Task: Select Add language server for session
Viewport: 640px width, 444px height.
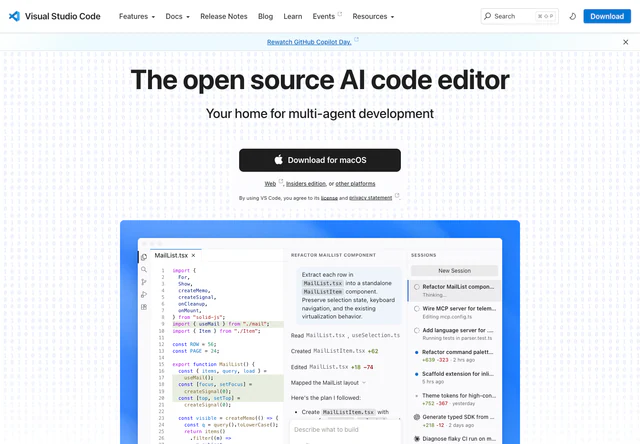Action: coord(454,334)
